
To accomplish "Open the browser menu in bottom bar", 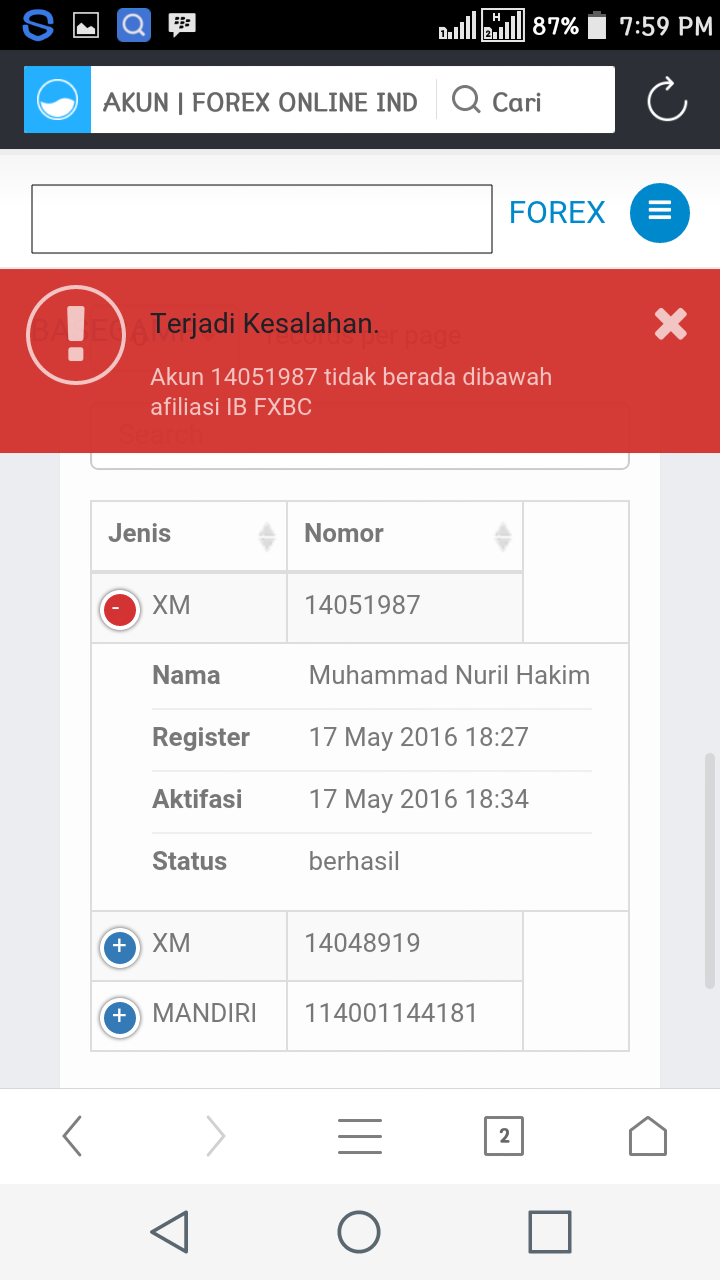I will point(360,1136).
